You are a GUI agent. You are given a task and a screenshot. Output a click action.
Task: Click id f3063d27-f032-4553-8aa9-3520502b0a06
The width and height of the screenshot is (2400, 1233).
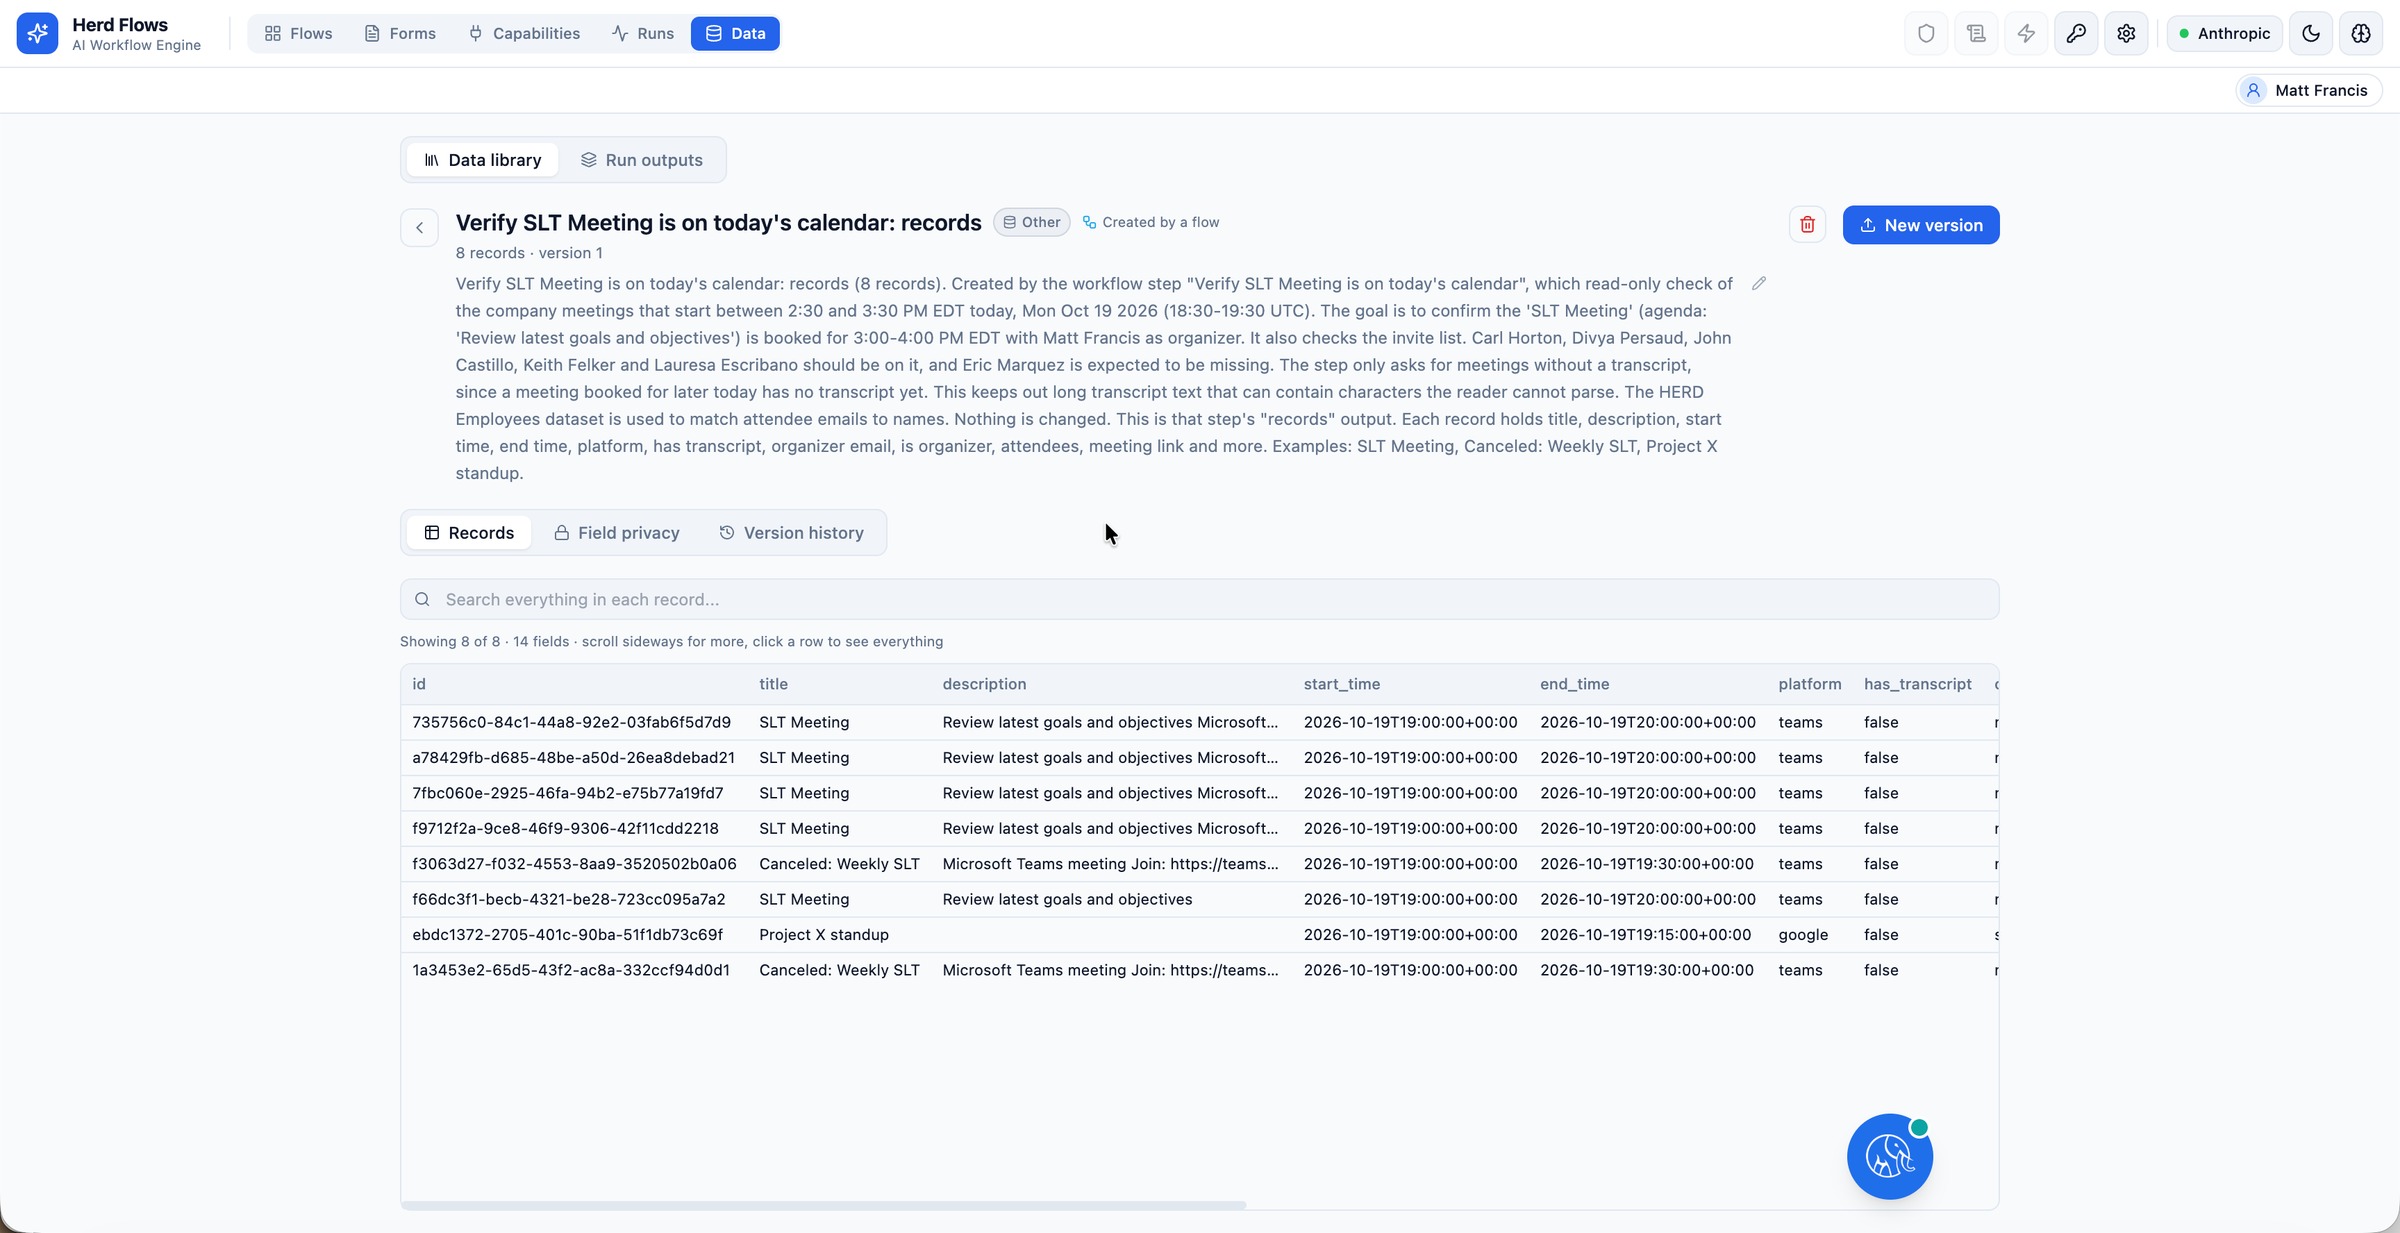click(x=574, y=864)
